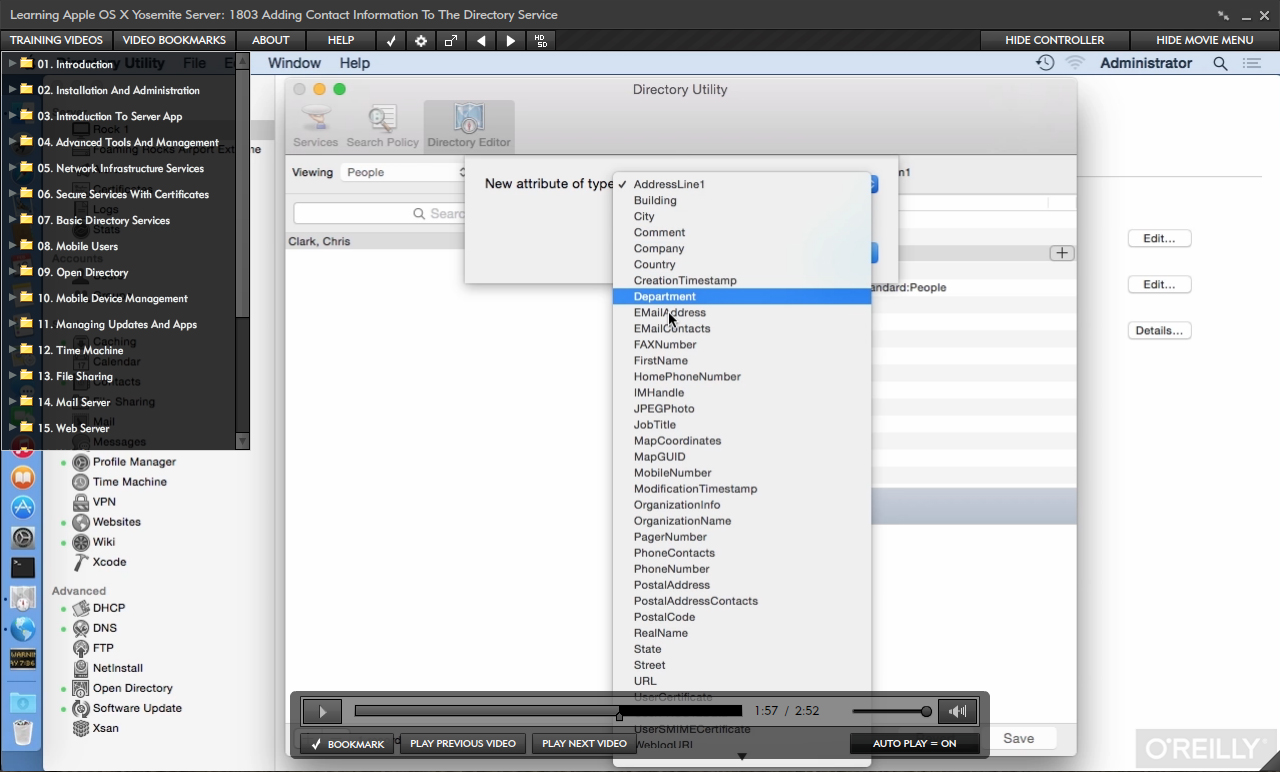
Task: Open the Profile Manager service icon
Action: coord(81,462)
